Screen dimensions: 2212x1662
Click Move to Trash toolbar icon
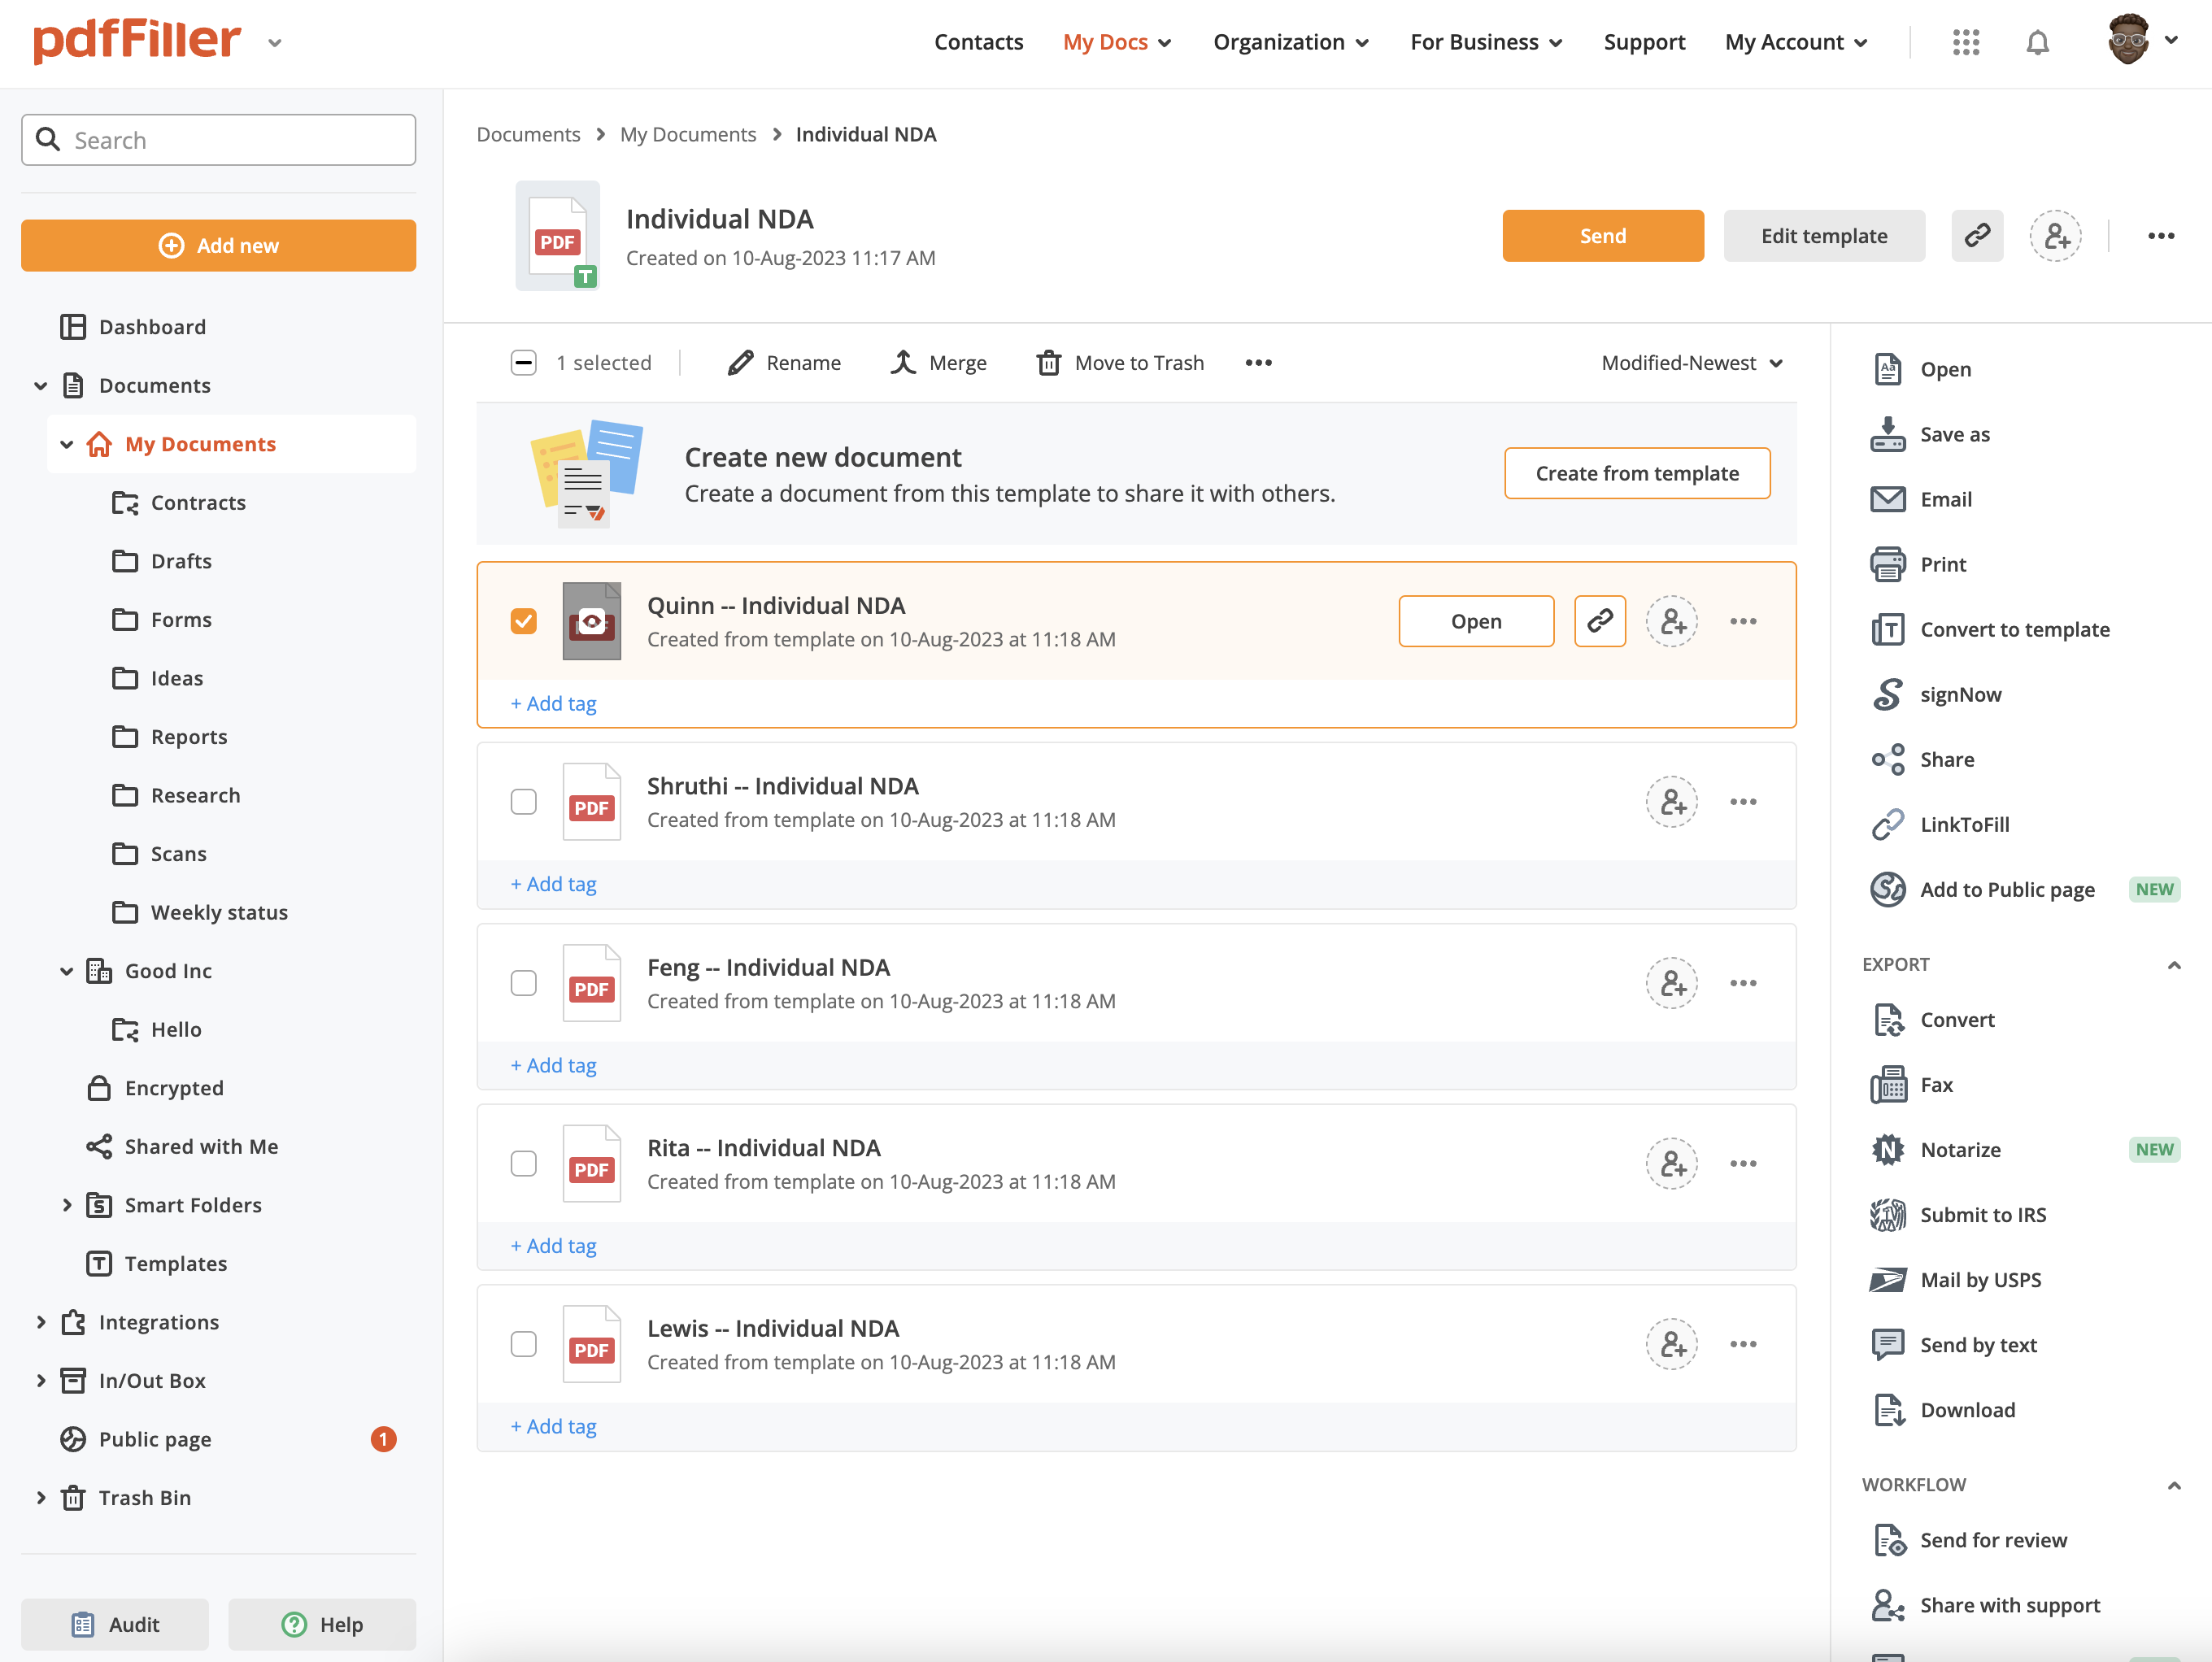tap(1048, 363)
